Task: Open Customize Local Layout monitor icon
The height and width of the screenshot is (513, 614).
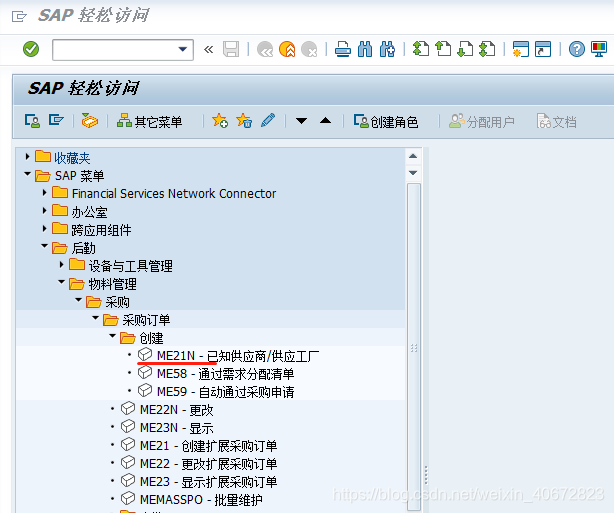Action: tap(599, 49)
